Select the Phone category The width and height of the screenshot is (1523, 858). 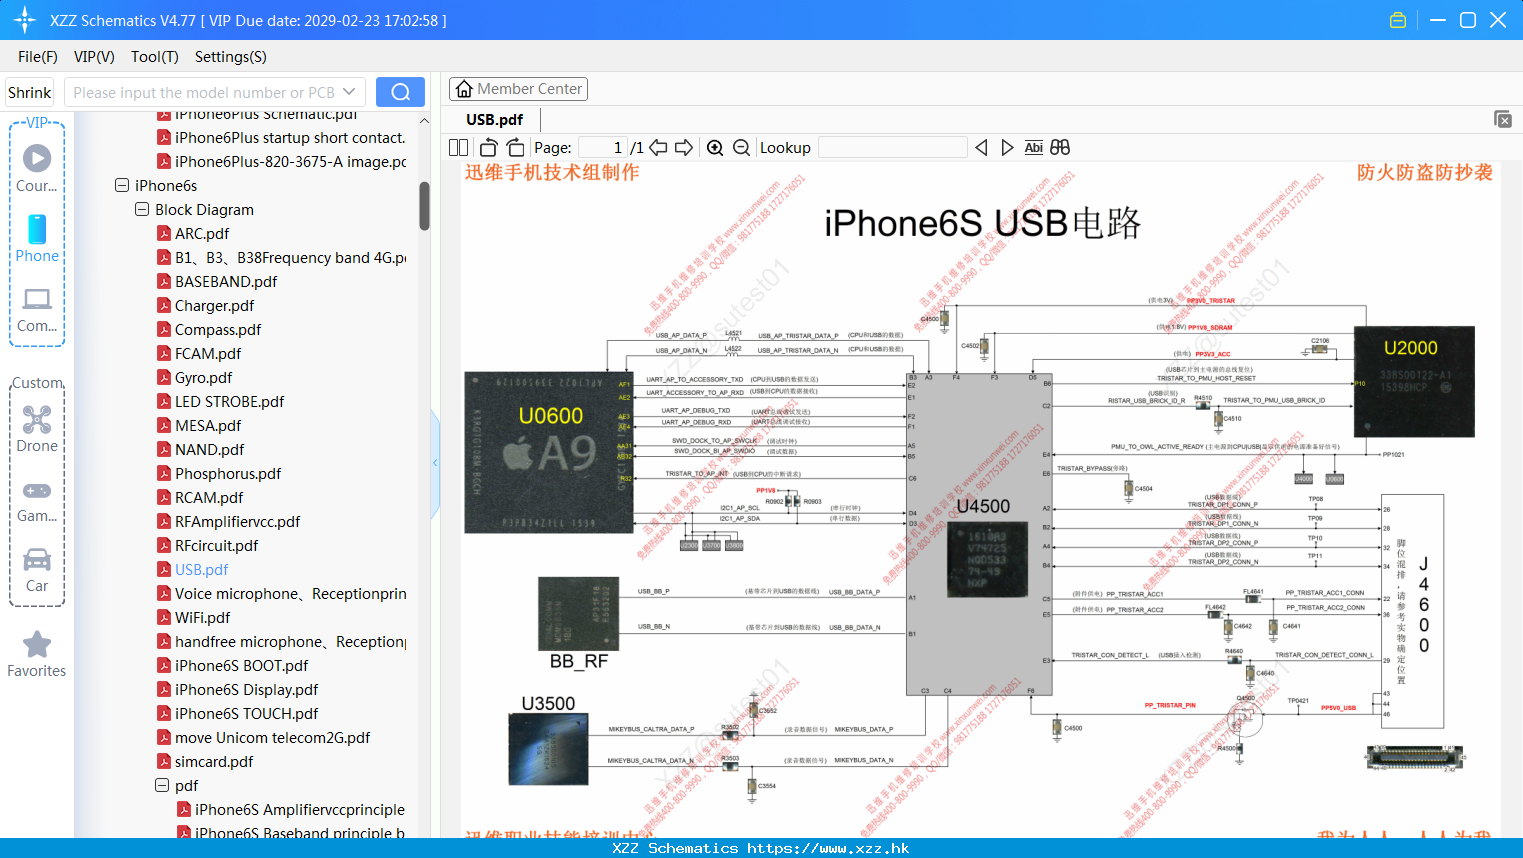(x=37, y=238)
